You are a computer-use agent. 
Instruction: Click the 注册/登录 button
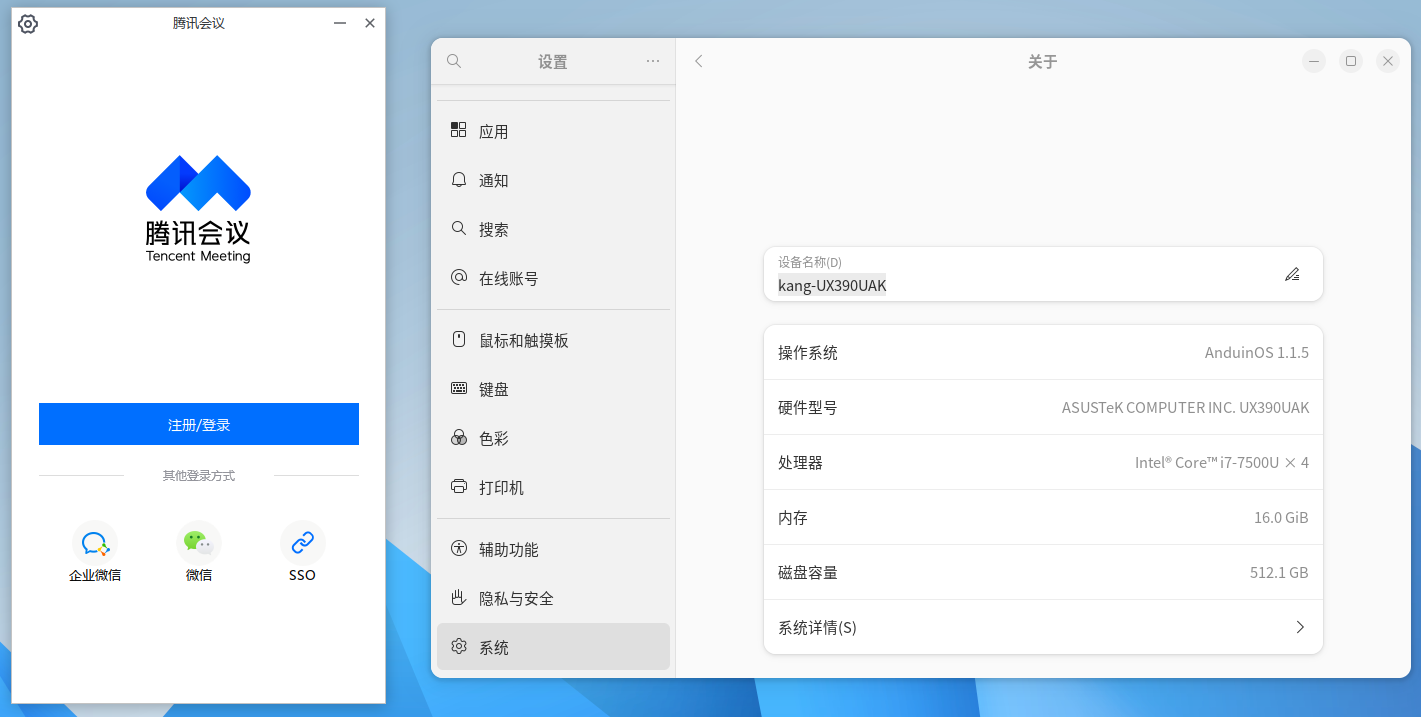pos(199,424)
